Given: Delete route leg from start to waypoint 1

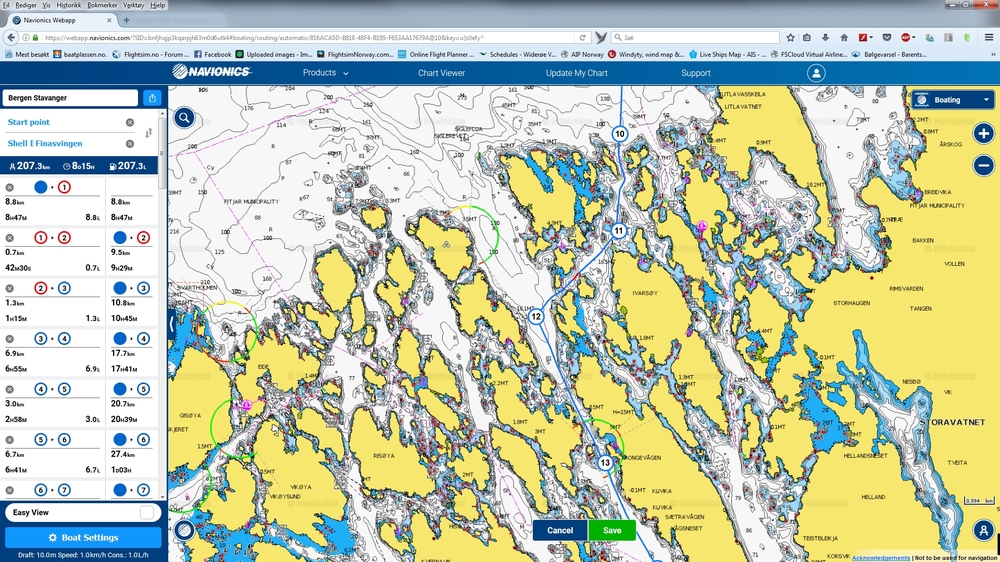Looking at the screenshot, I should [10, 188].
